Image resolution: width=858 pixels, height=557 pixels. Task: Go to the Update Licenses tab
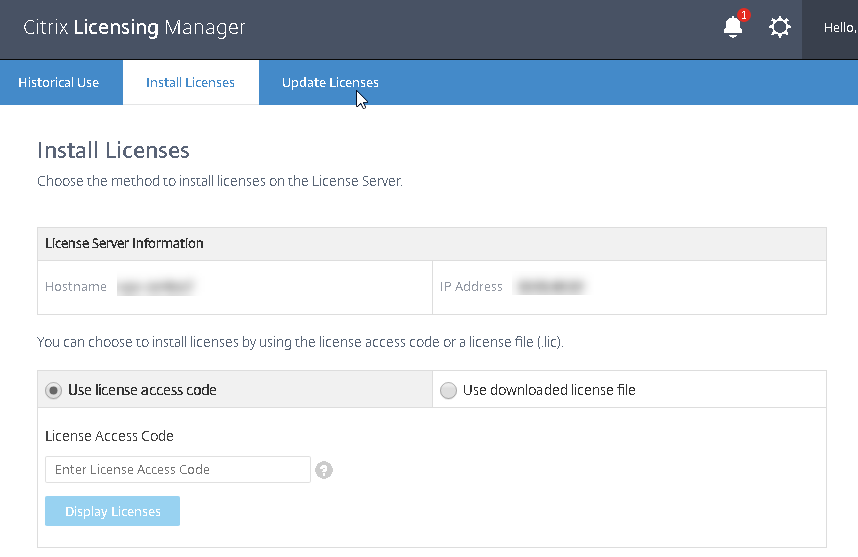pos(330,82)
